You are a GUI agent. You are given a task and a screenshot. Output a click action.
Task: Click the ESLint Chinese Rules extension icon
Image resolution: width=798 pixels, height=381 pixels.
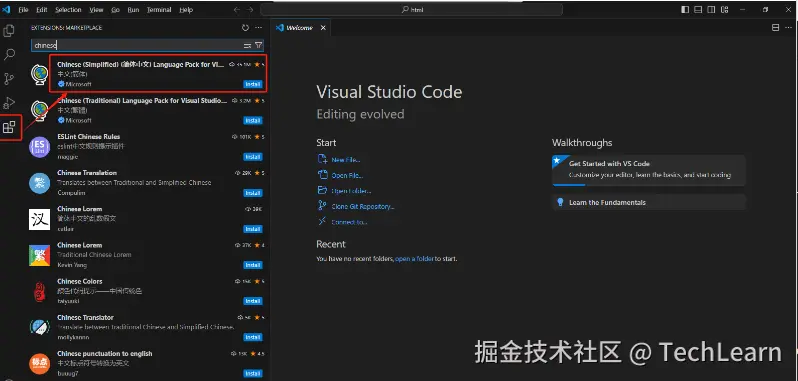tap(40, 147)
